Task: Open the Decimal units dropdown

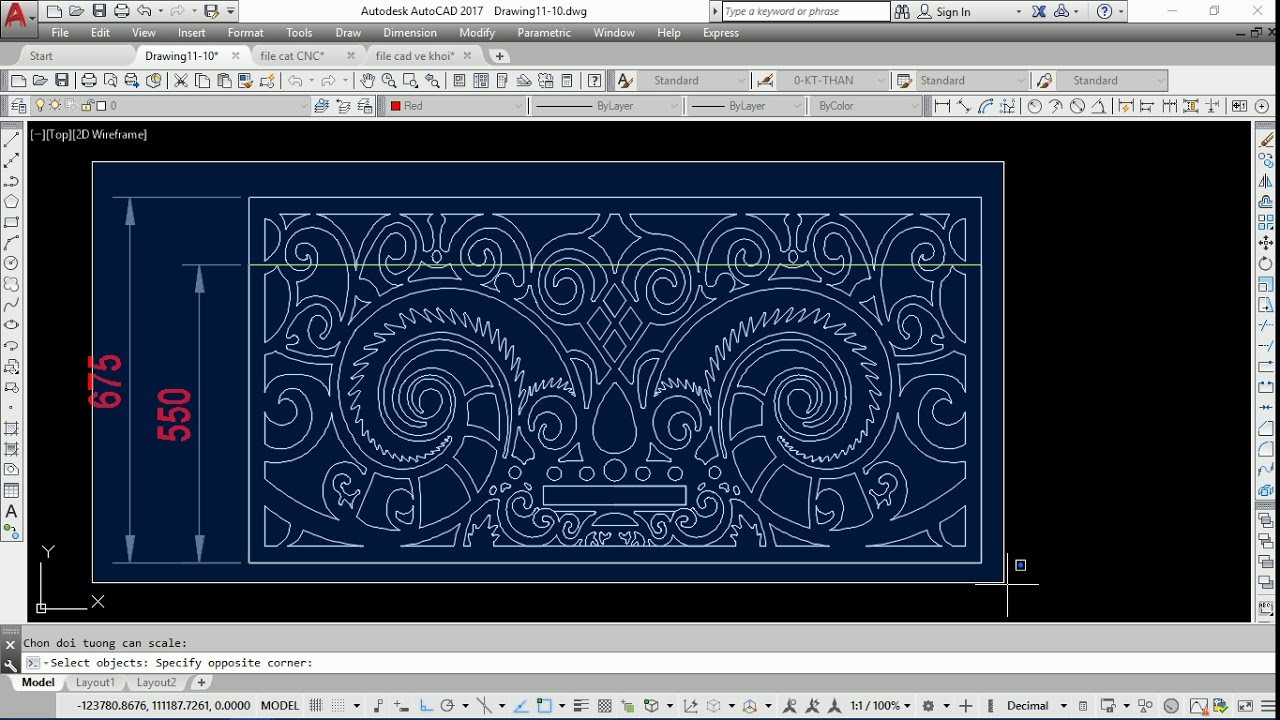Action: pos(1036,706)
